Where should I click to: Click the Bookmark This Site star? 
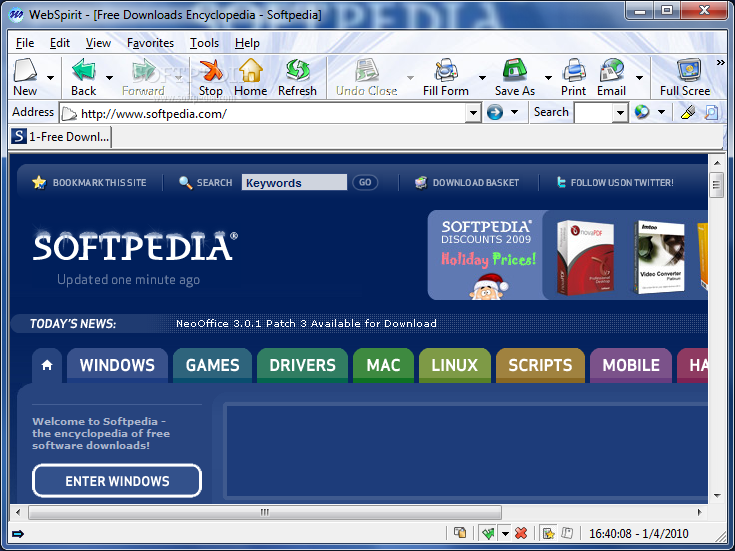pos(39,182)
